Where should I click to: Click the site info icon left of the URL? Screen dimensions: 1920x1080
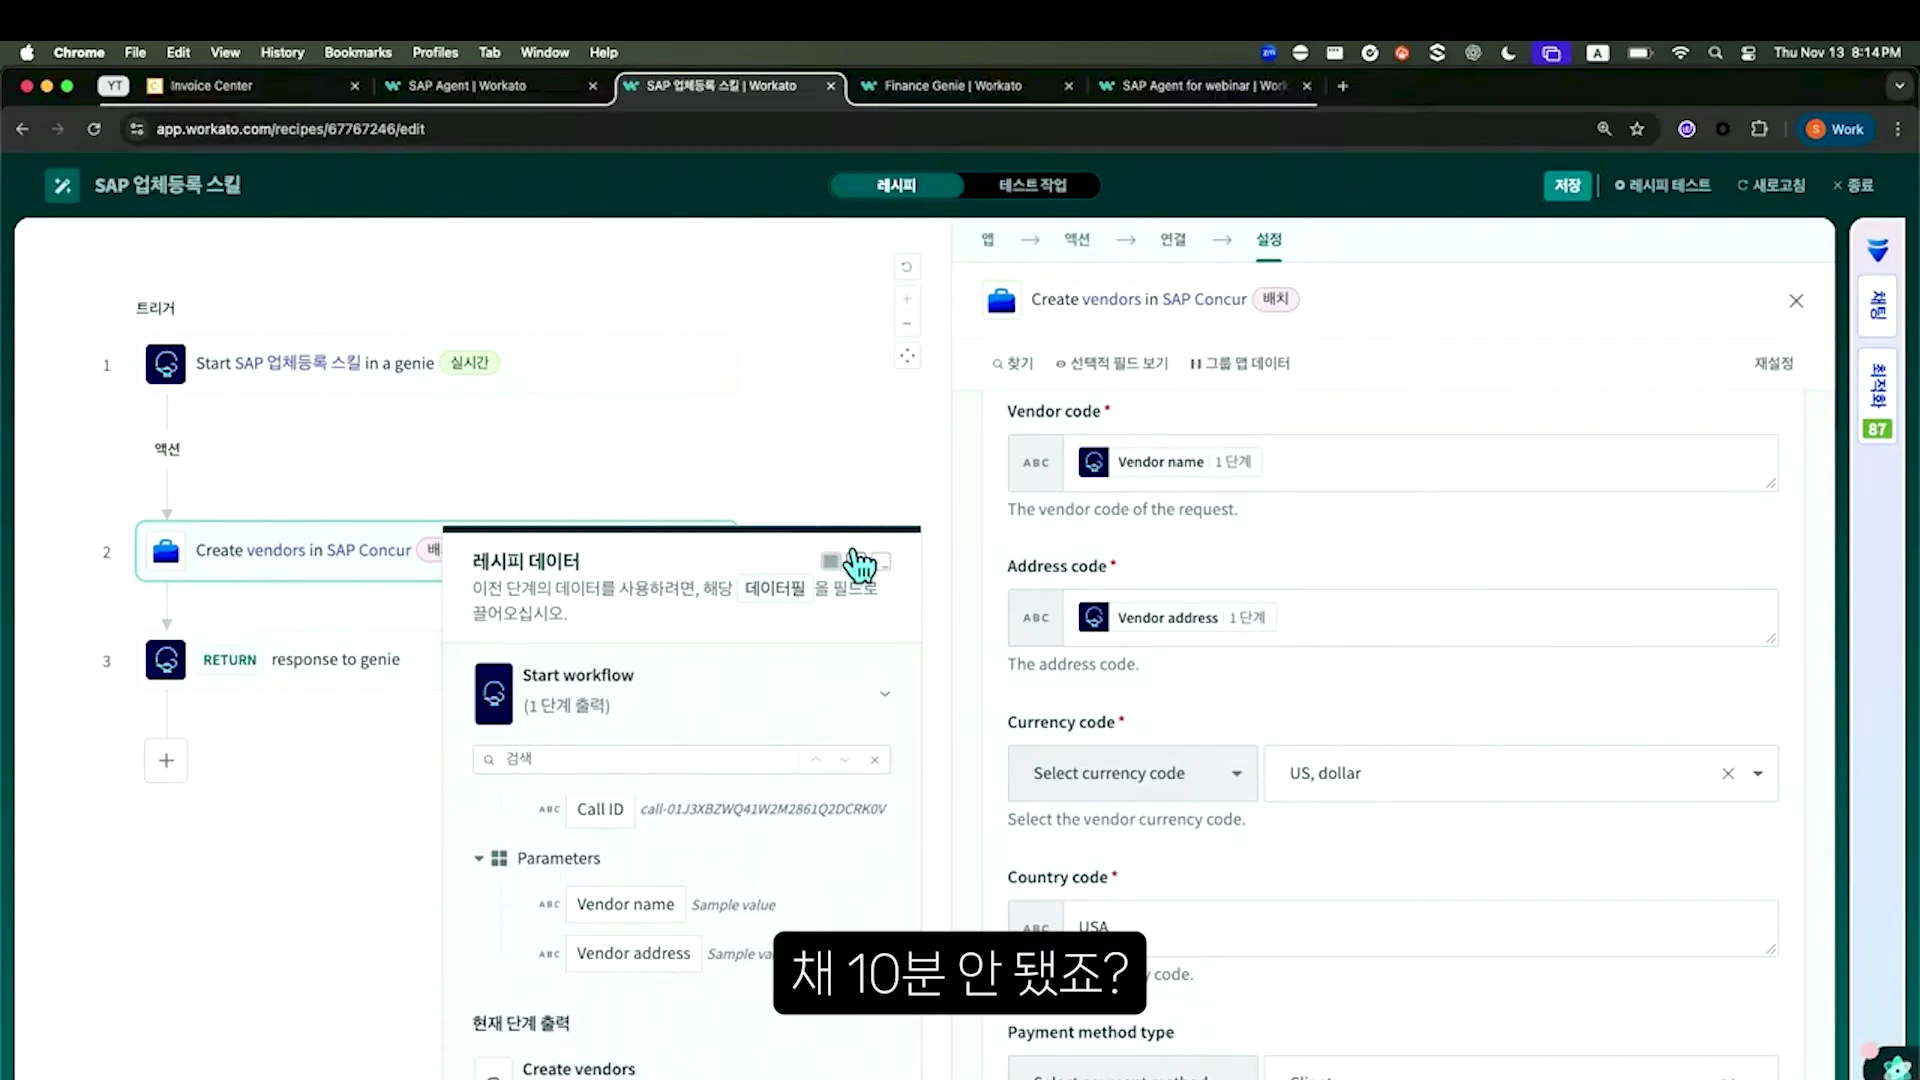click(137, 129)
